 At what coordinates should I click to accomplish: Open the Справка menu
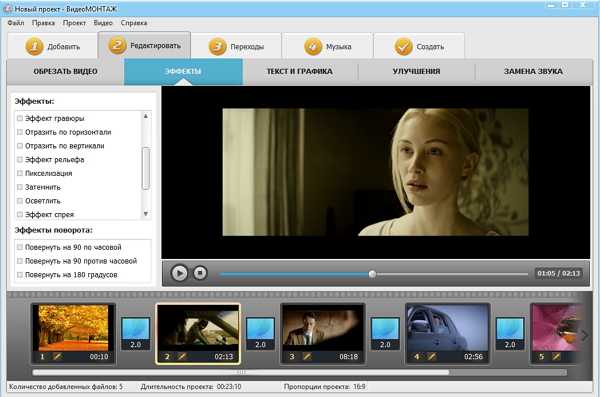click(x=134, y=23)
